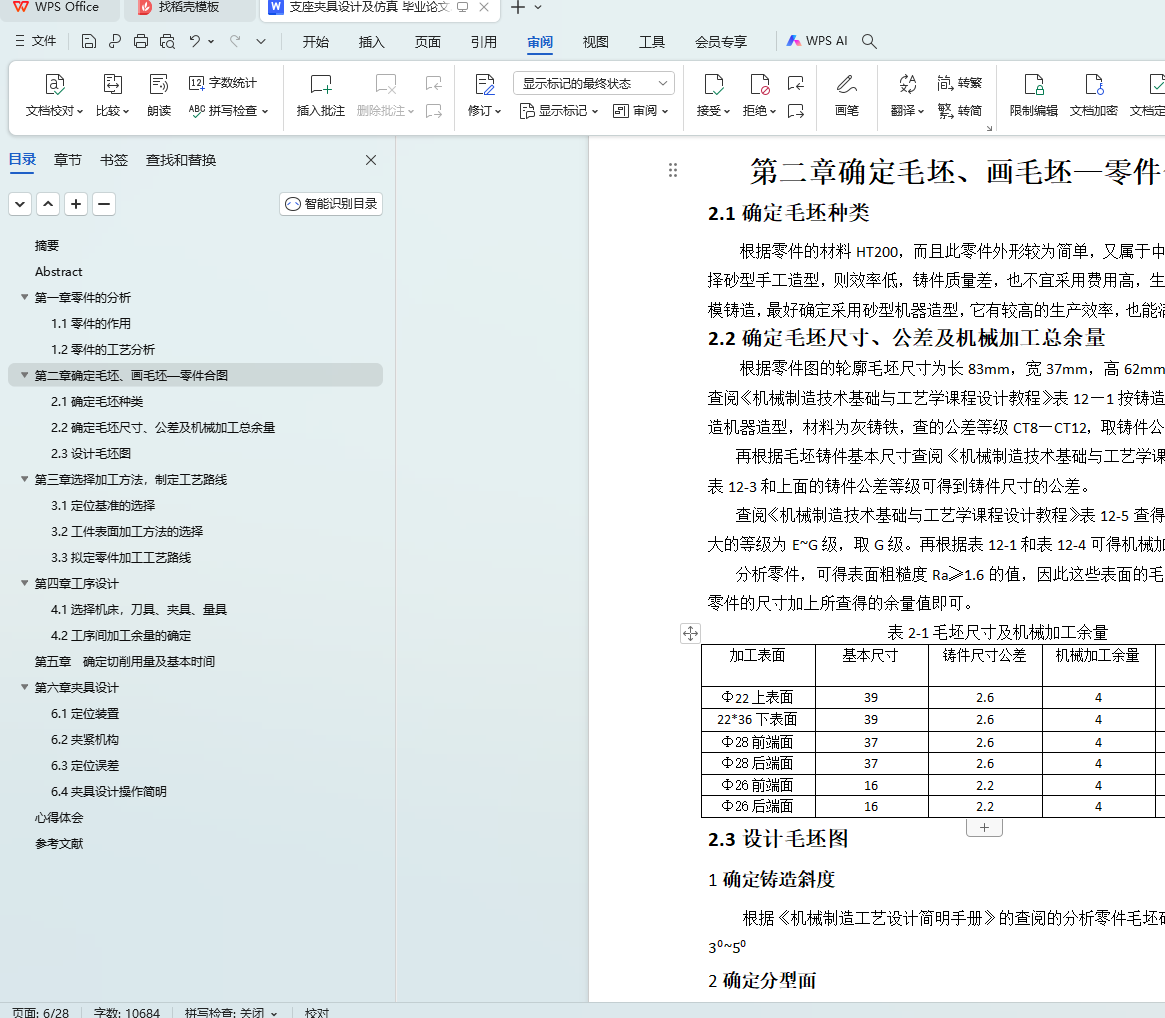Open 查找和替换 navigation tab
This screenshot has width=1165, height=1018.
click(x=181, y=160)
